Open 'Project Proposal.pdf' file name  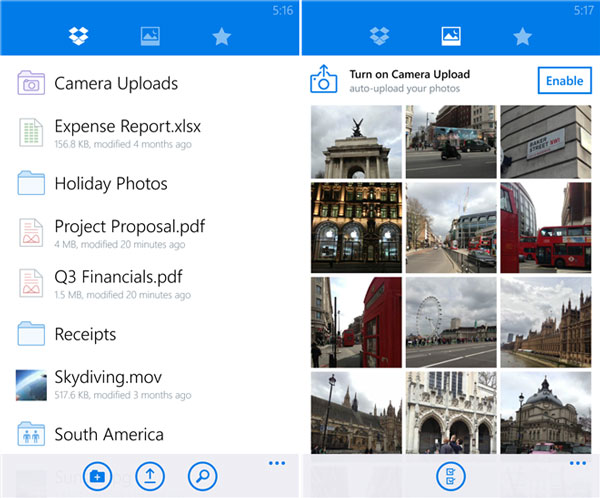pos(130,226)
